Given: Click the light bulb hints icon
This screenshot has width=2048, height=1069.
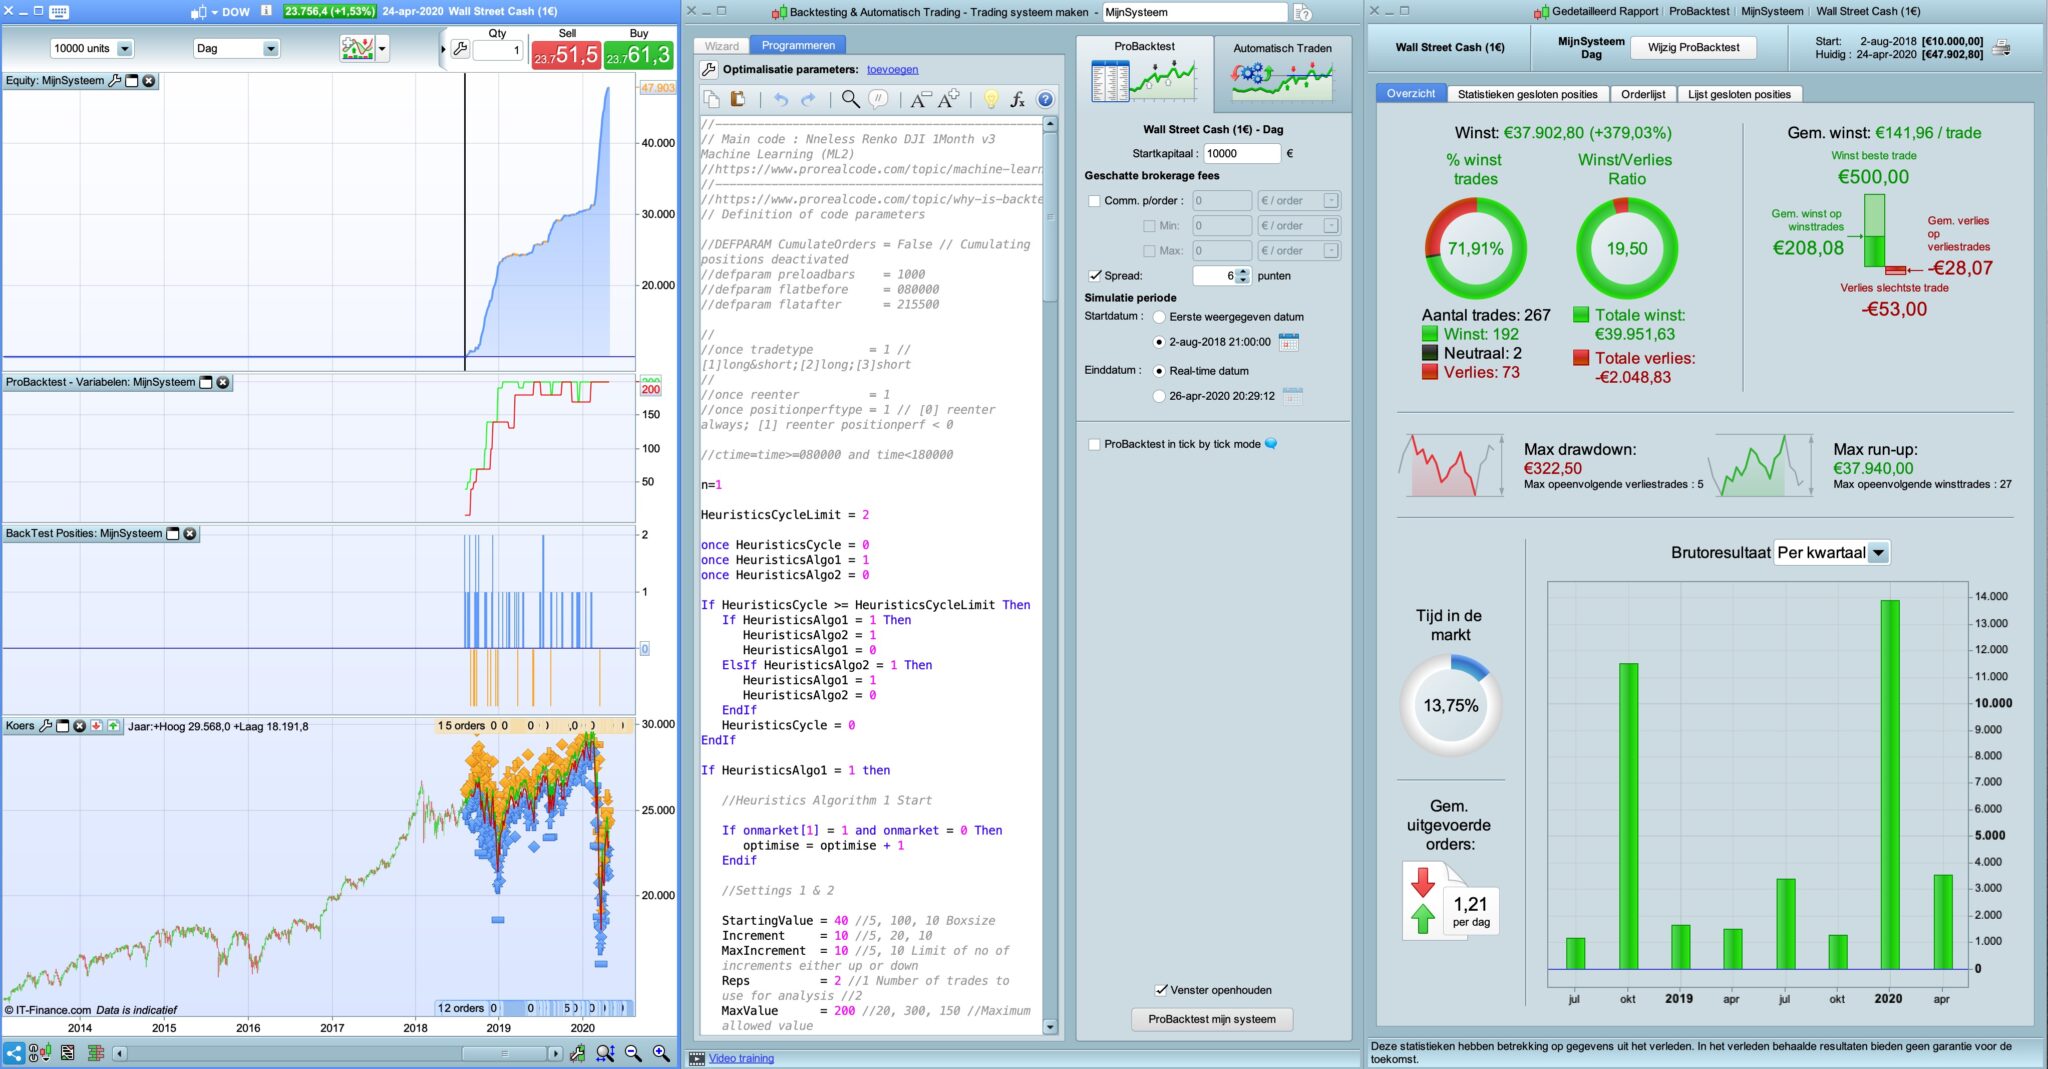Looking at the screenshot, I should point(991,99).
